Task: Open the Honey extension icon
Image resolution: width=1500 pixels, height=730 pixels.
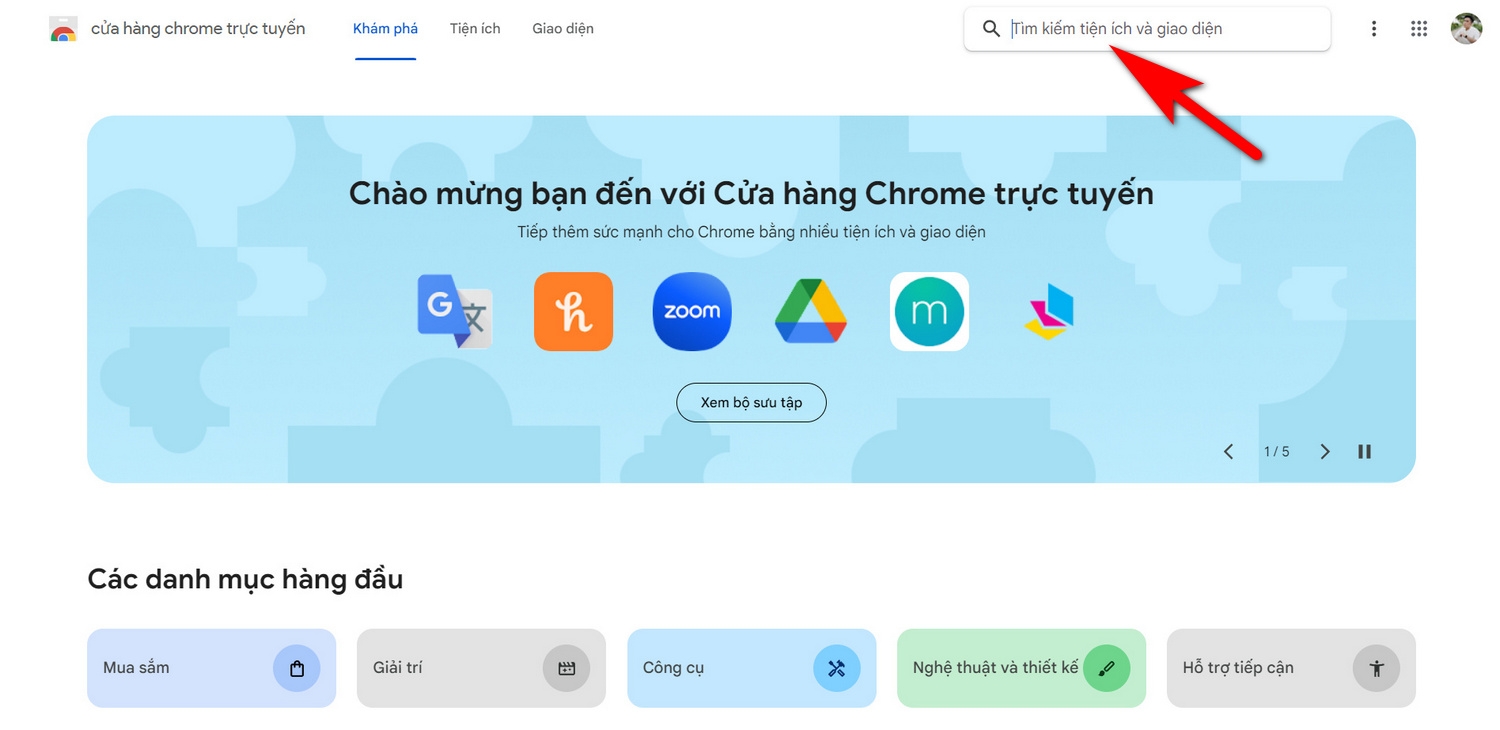Action: pos(573,311)
